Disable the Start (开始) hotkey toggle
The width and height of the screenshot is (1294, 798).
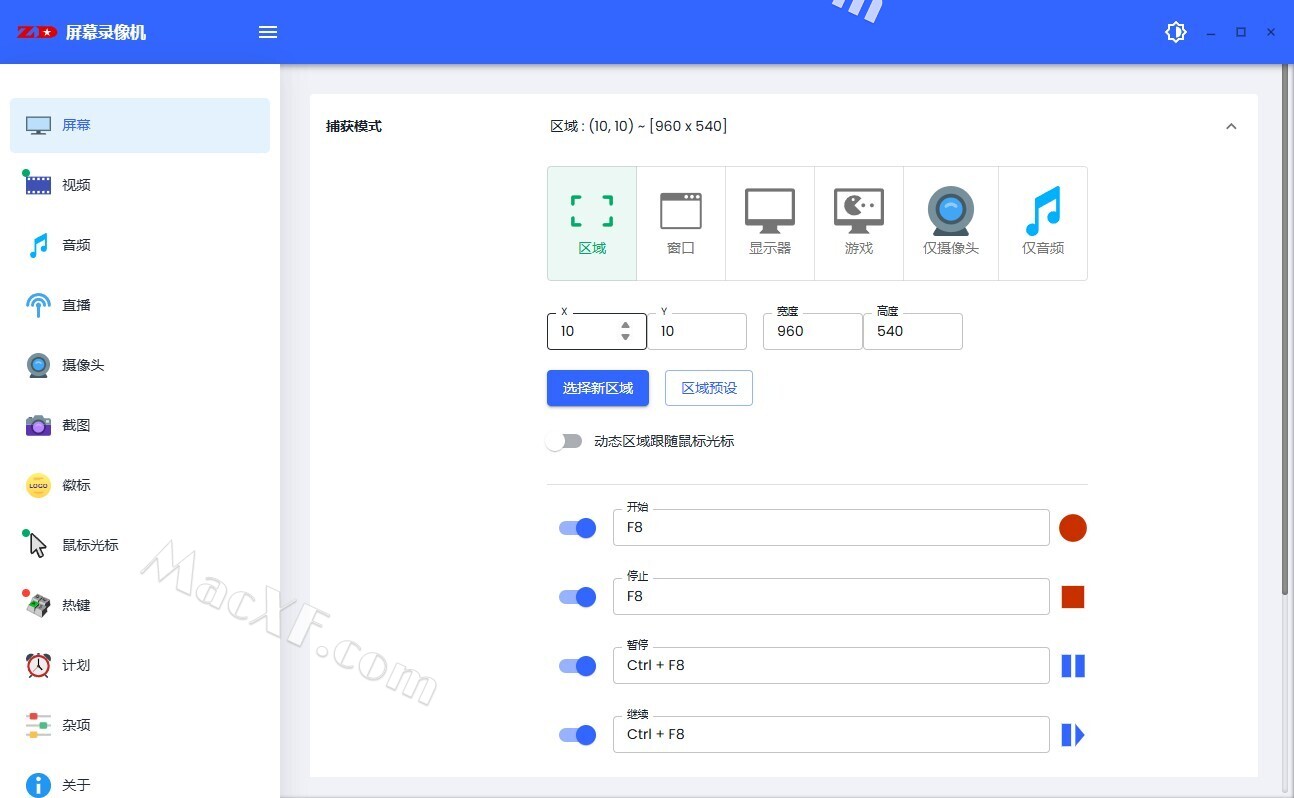tap(578, 528)
